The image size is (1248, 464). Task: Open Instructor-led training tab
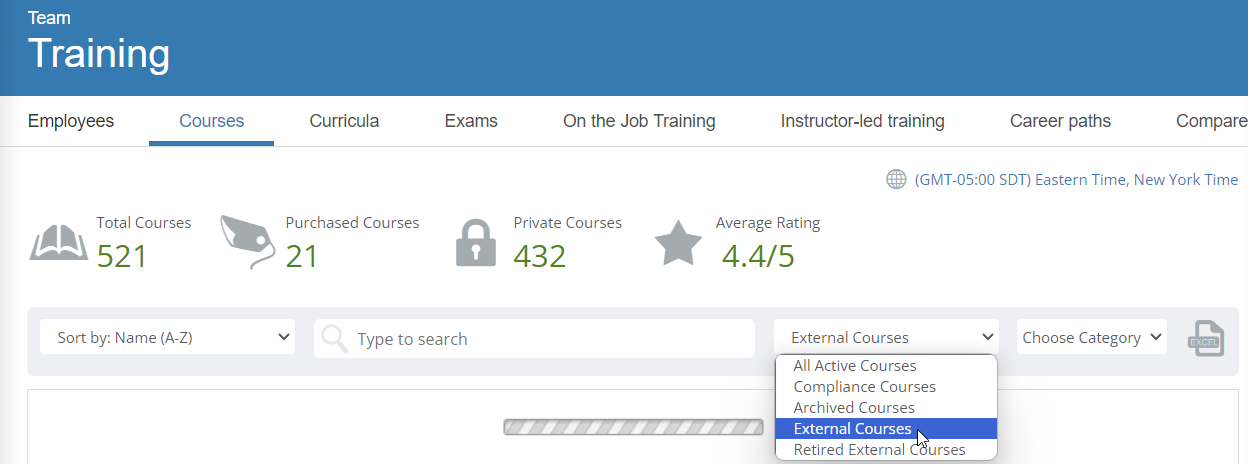(x=863, y=121)
